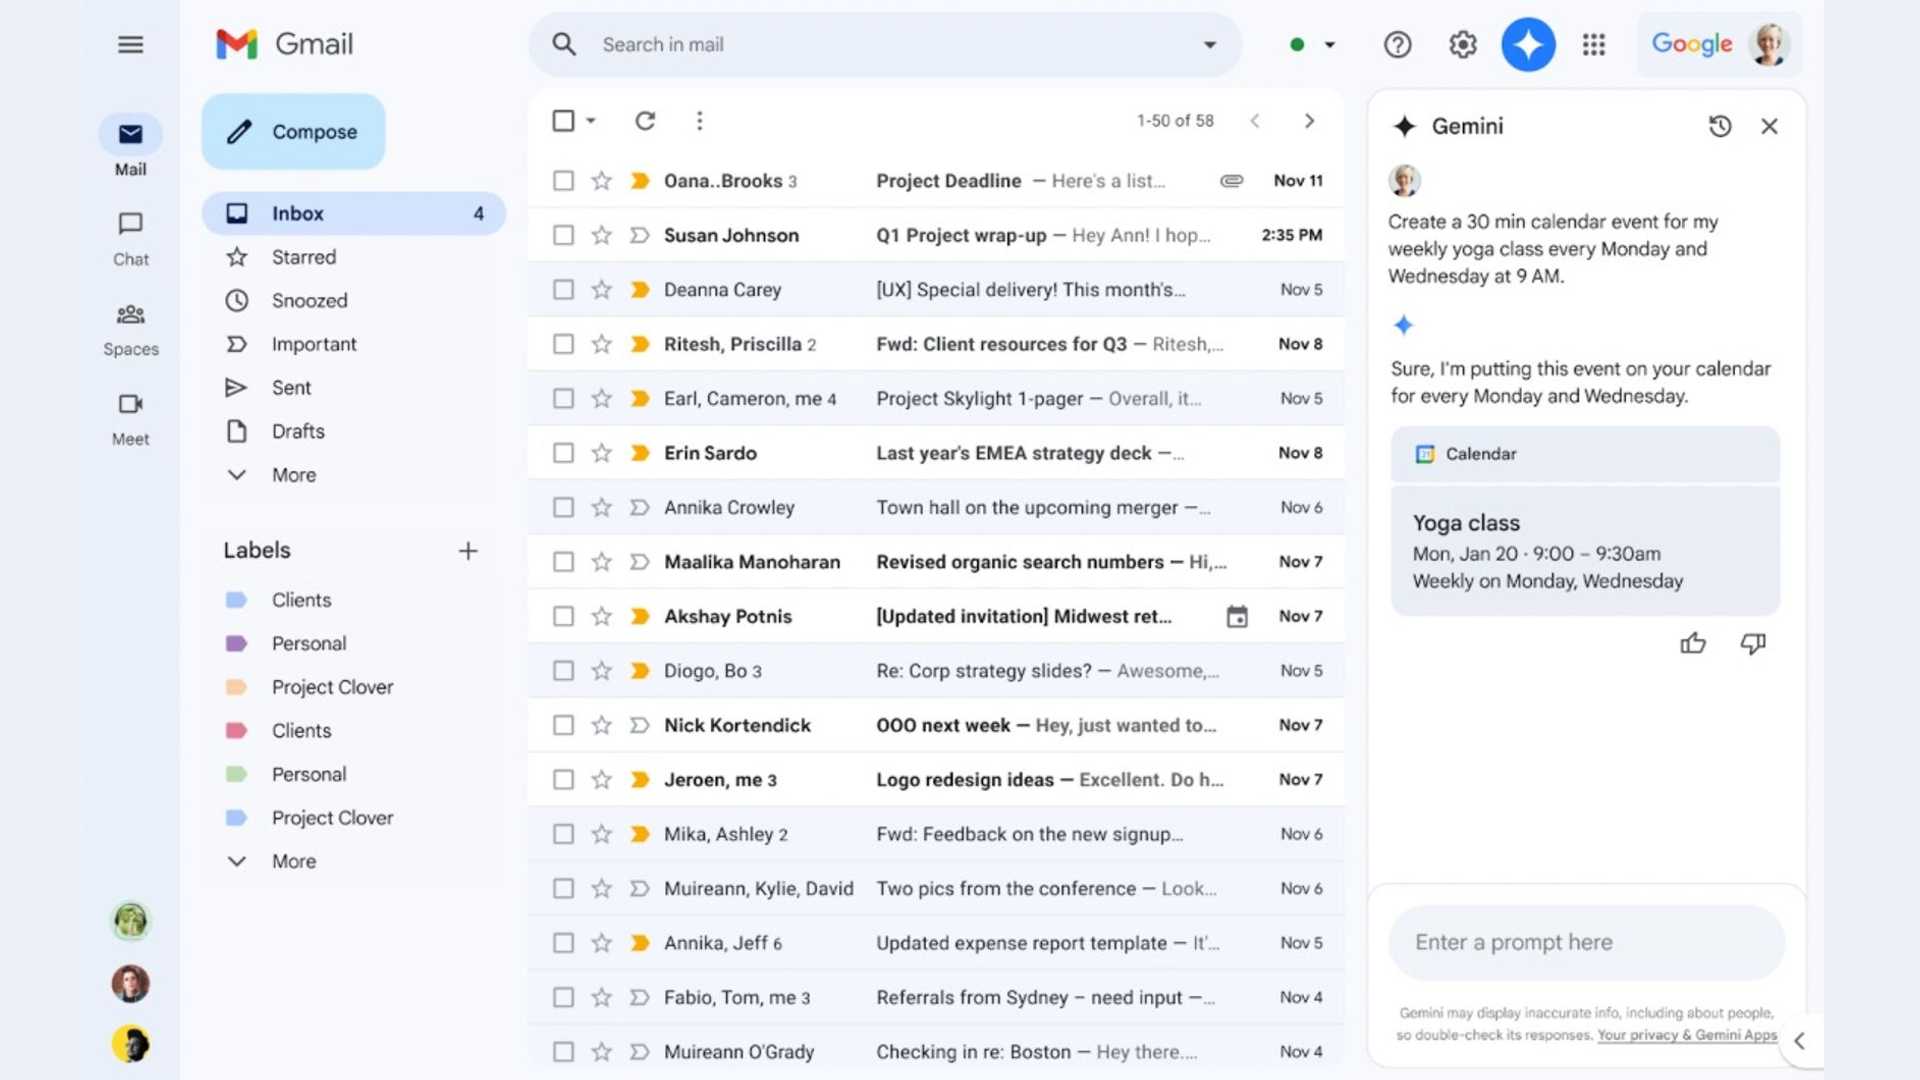The width and height of the screenshot is (1920, 1080).
Task: Refresh the inbox
Action: [645, 120]
